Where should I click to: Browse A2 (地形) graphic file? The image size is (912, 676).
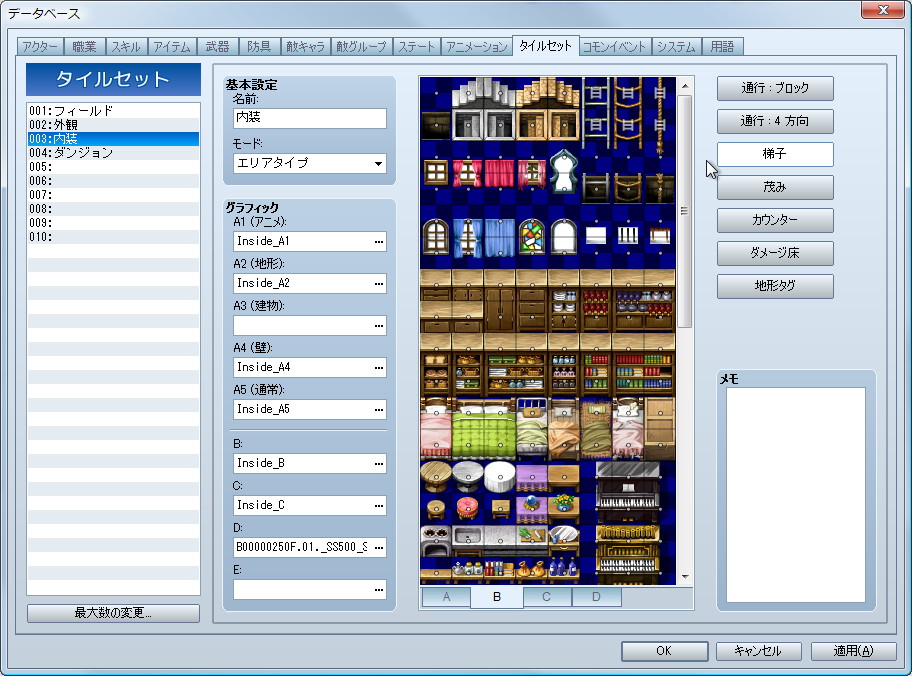click(379, 283)
